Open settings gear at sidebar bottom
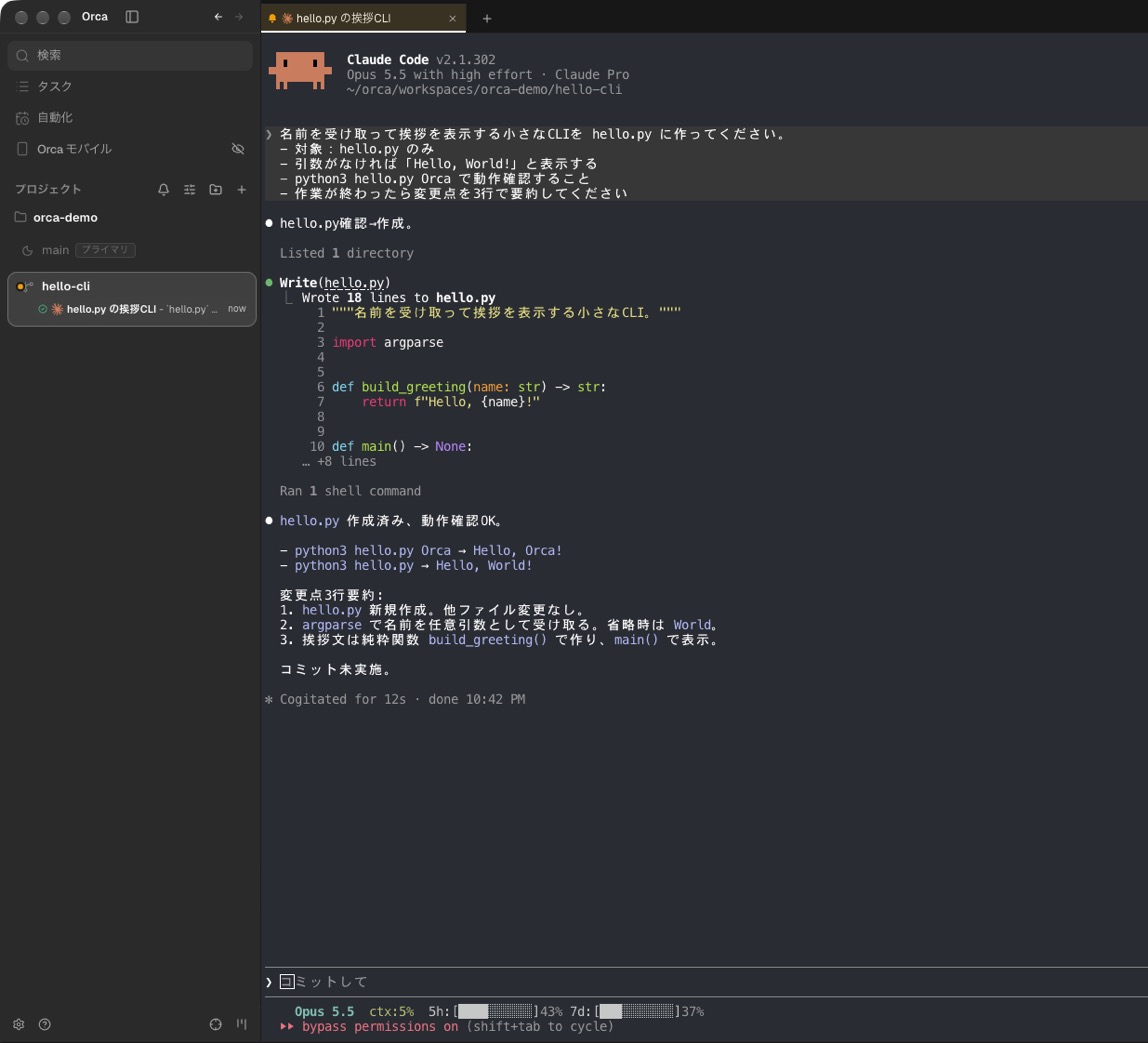 pyautogui.click(x=19, y=1025)
